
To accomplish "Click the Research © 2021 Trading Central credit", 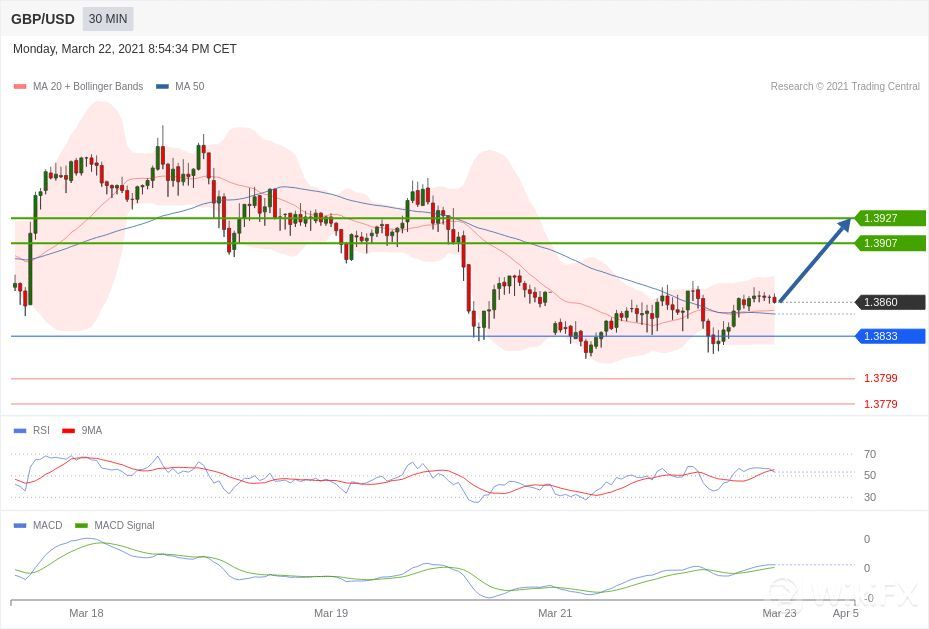I will click(844, 87).
